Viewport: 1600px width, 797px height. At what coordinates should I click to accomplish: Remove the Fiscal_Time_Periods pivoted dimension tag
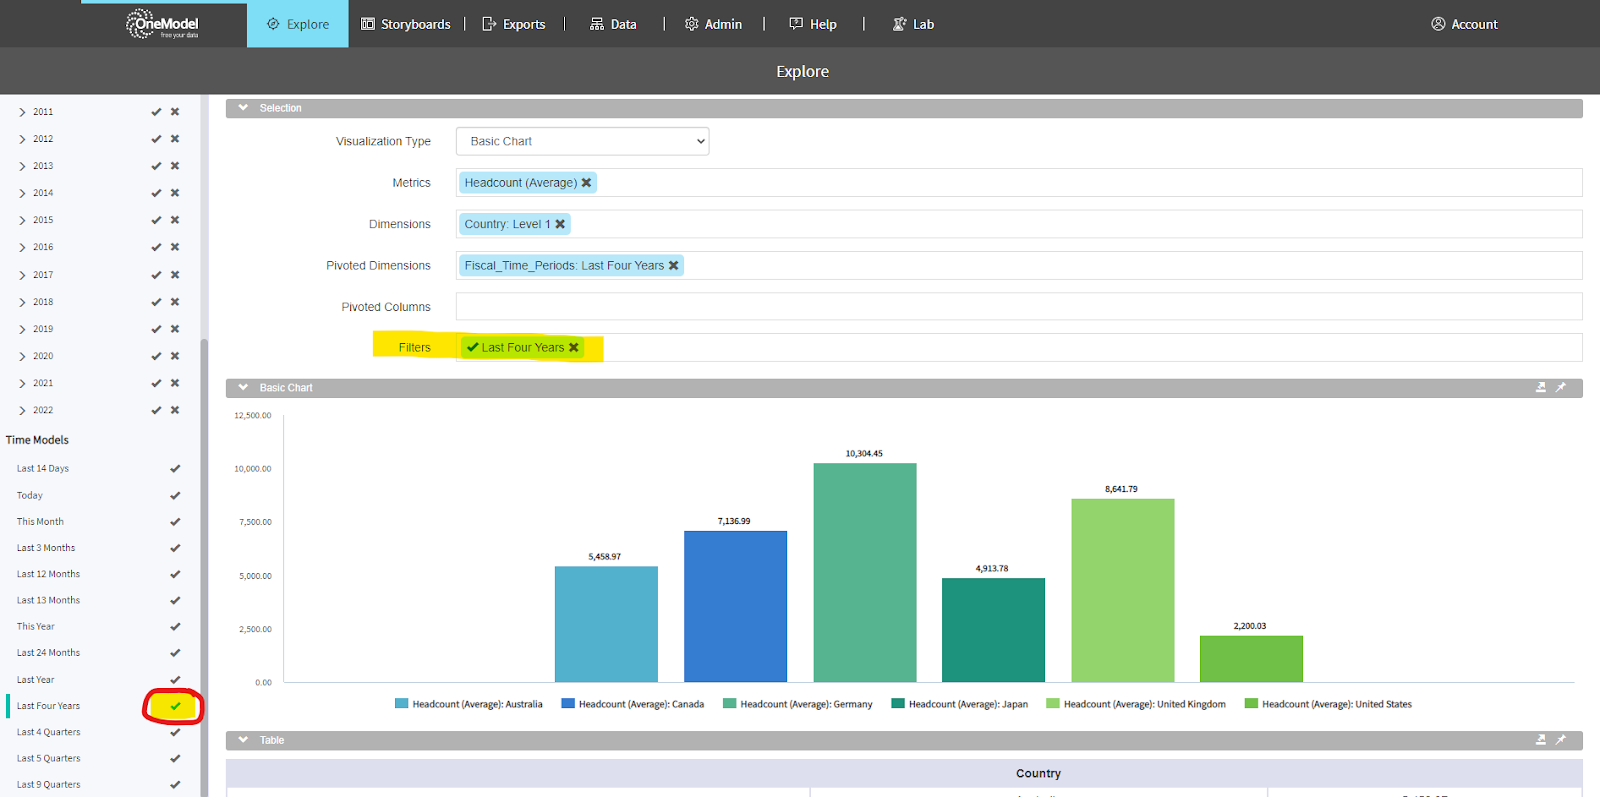[x=674, y=266]
